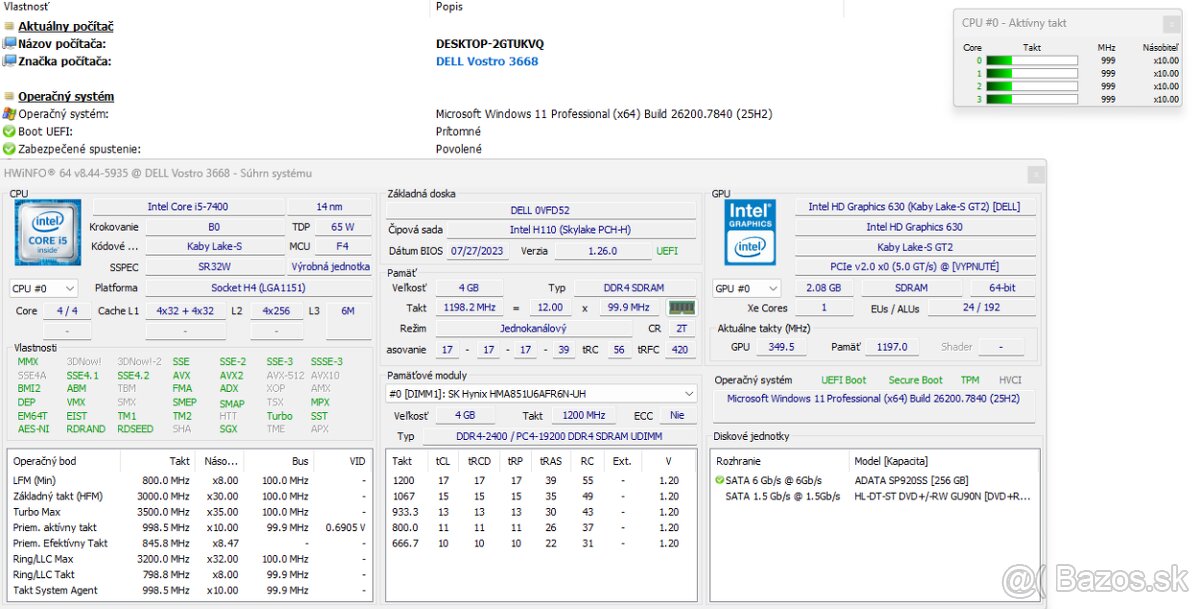Click the ECC Nie status field
1200x609 pixels.
click(676, 414)
